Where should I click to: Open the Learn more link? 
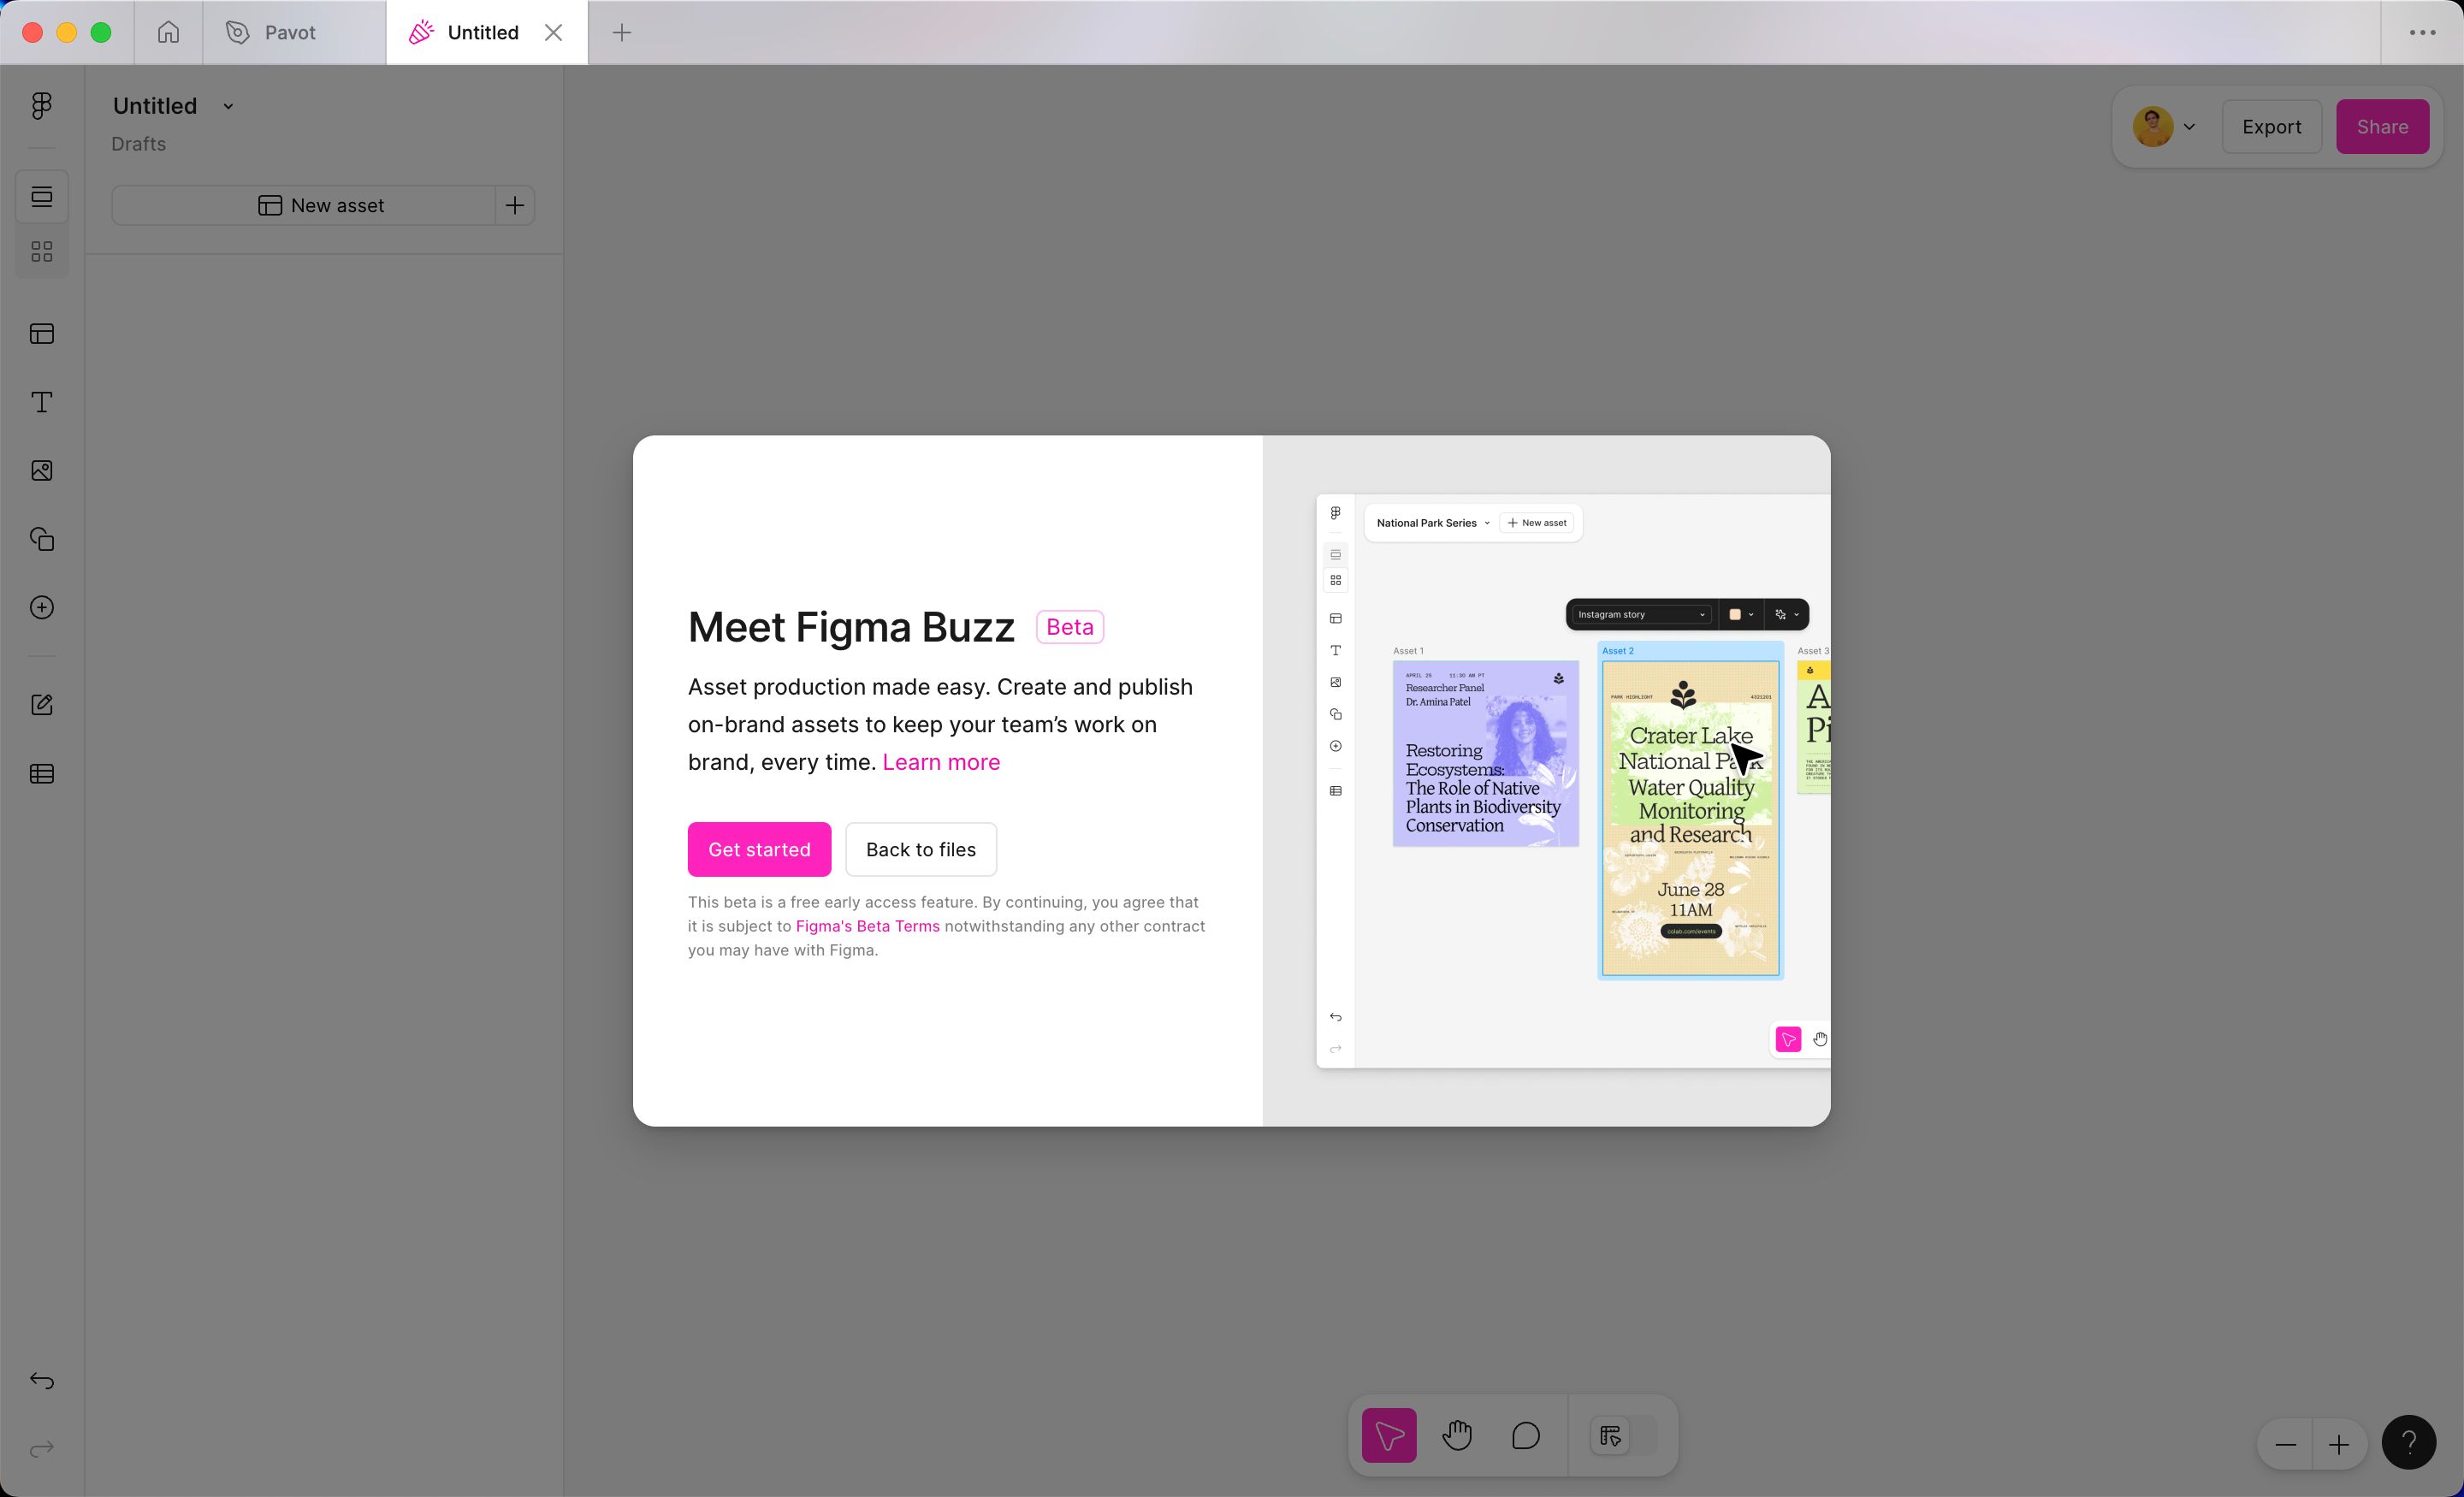point(940,762)
